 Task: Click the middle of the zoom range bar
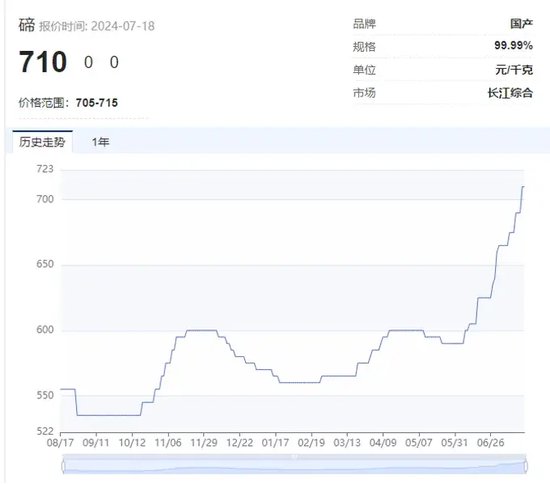(295, 466)
